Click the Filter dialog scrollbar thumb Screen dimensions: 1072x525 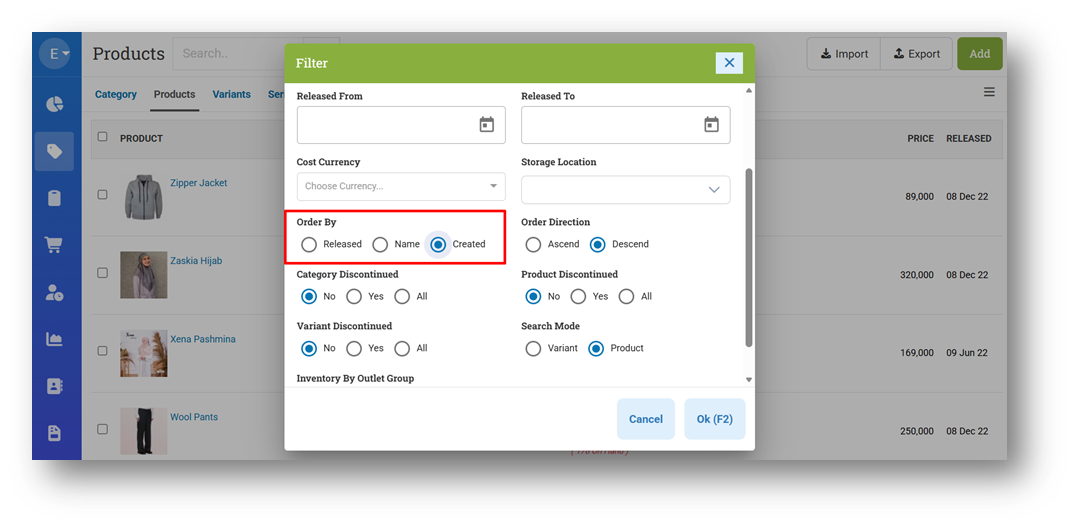[749, 257]
